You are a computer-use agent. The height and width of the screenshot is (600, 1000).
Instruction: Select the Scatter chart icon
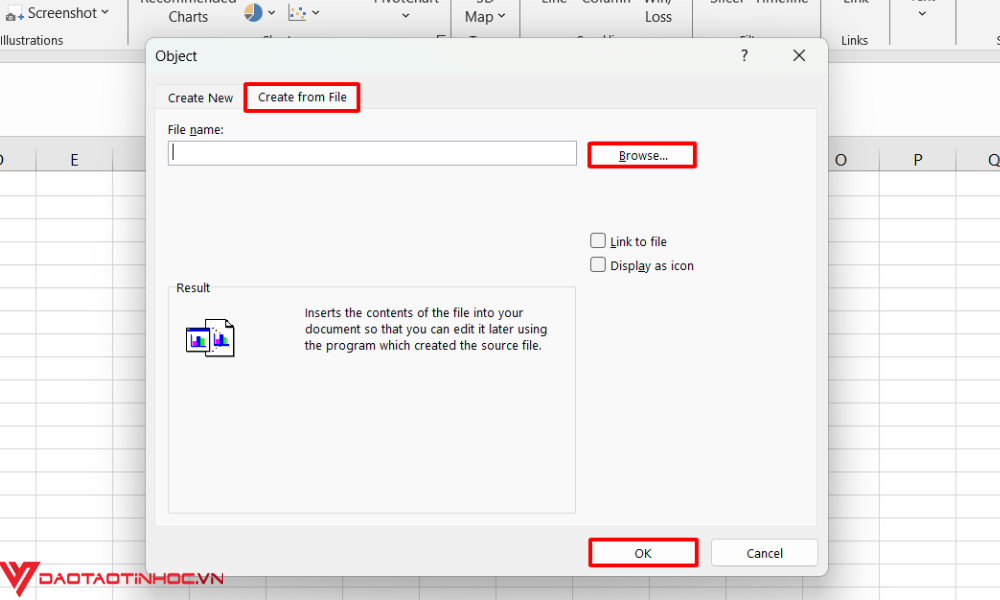[295, 12]
